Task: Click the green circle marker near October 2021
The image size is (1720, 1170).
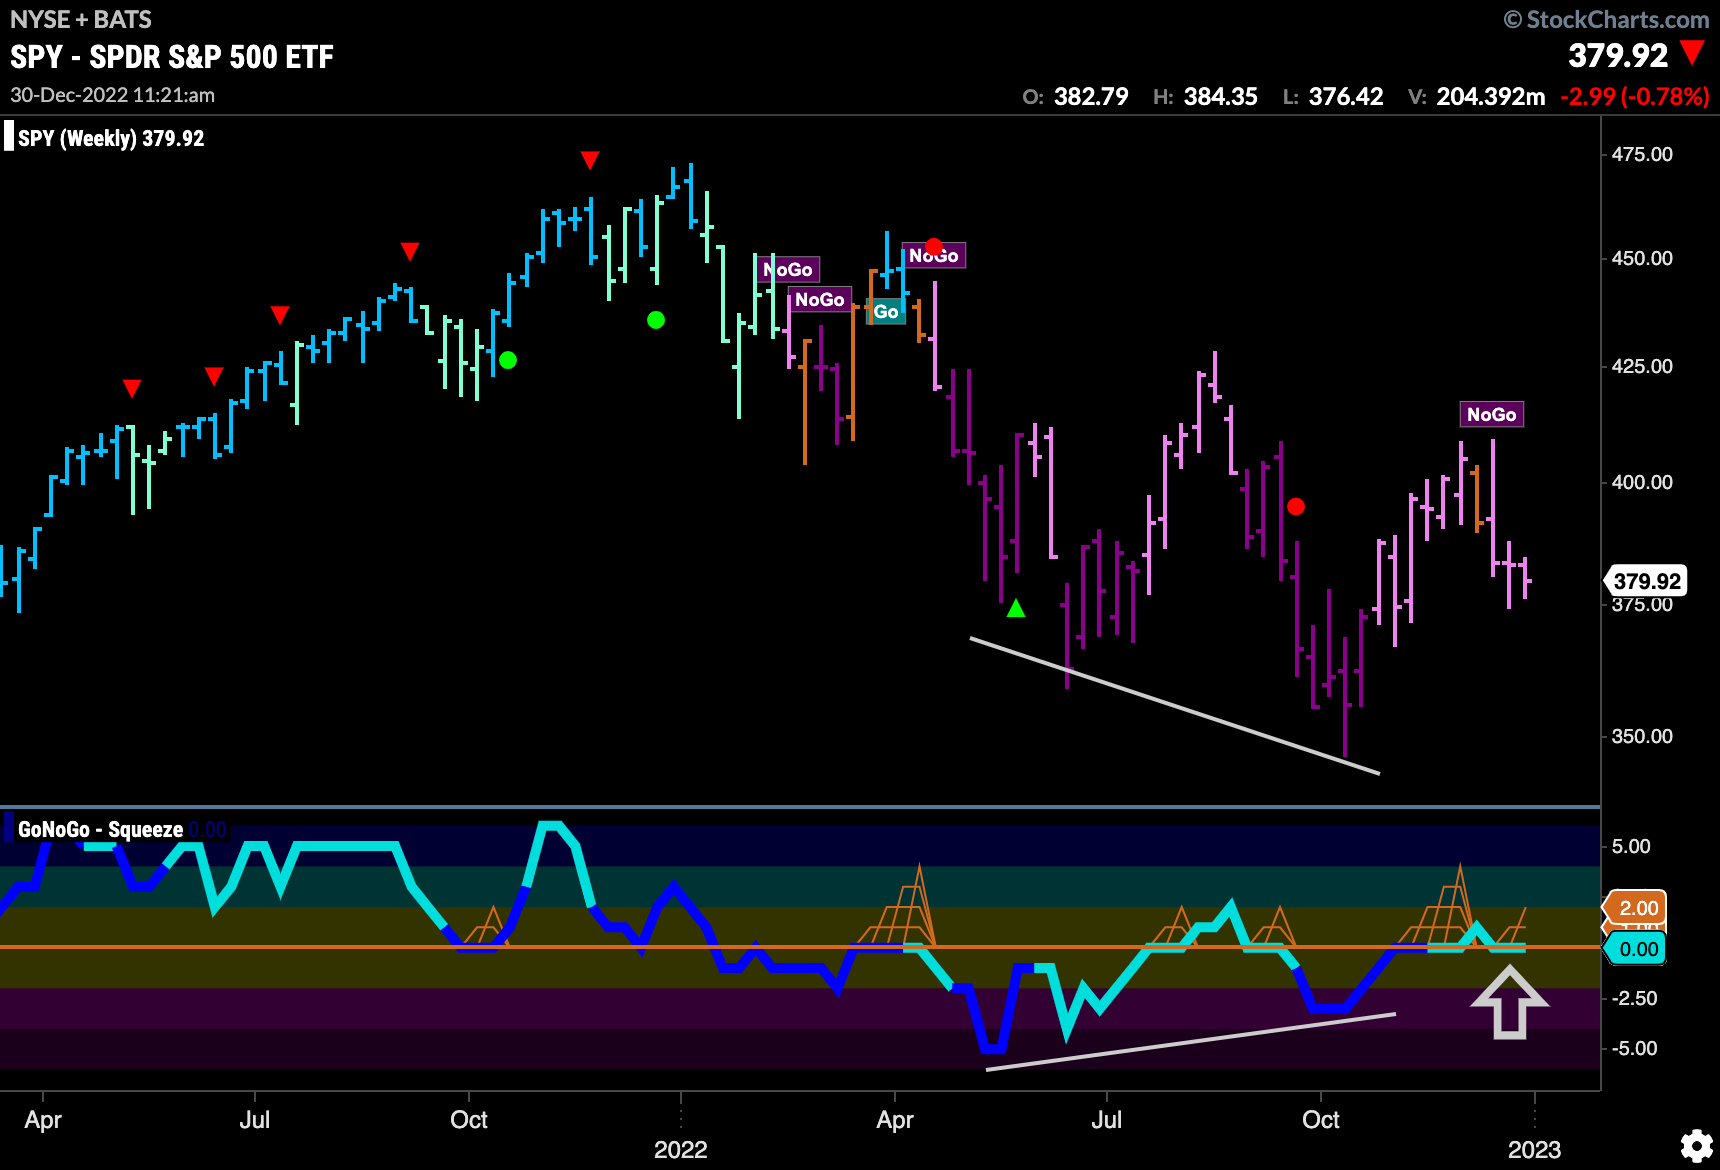Action: 508,360
